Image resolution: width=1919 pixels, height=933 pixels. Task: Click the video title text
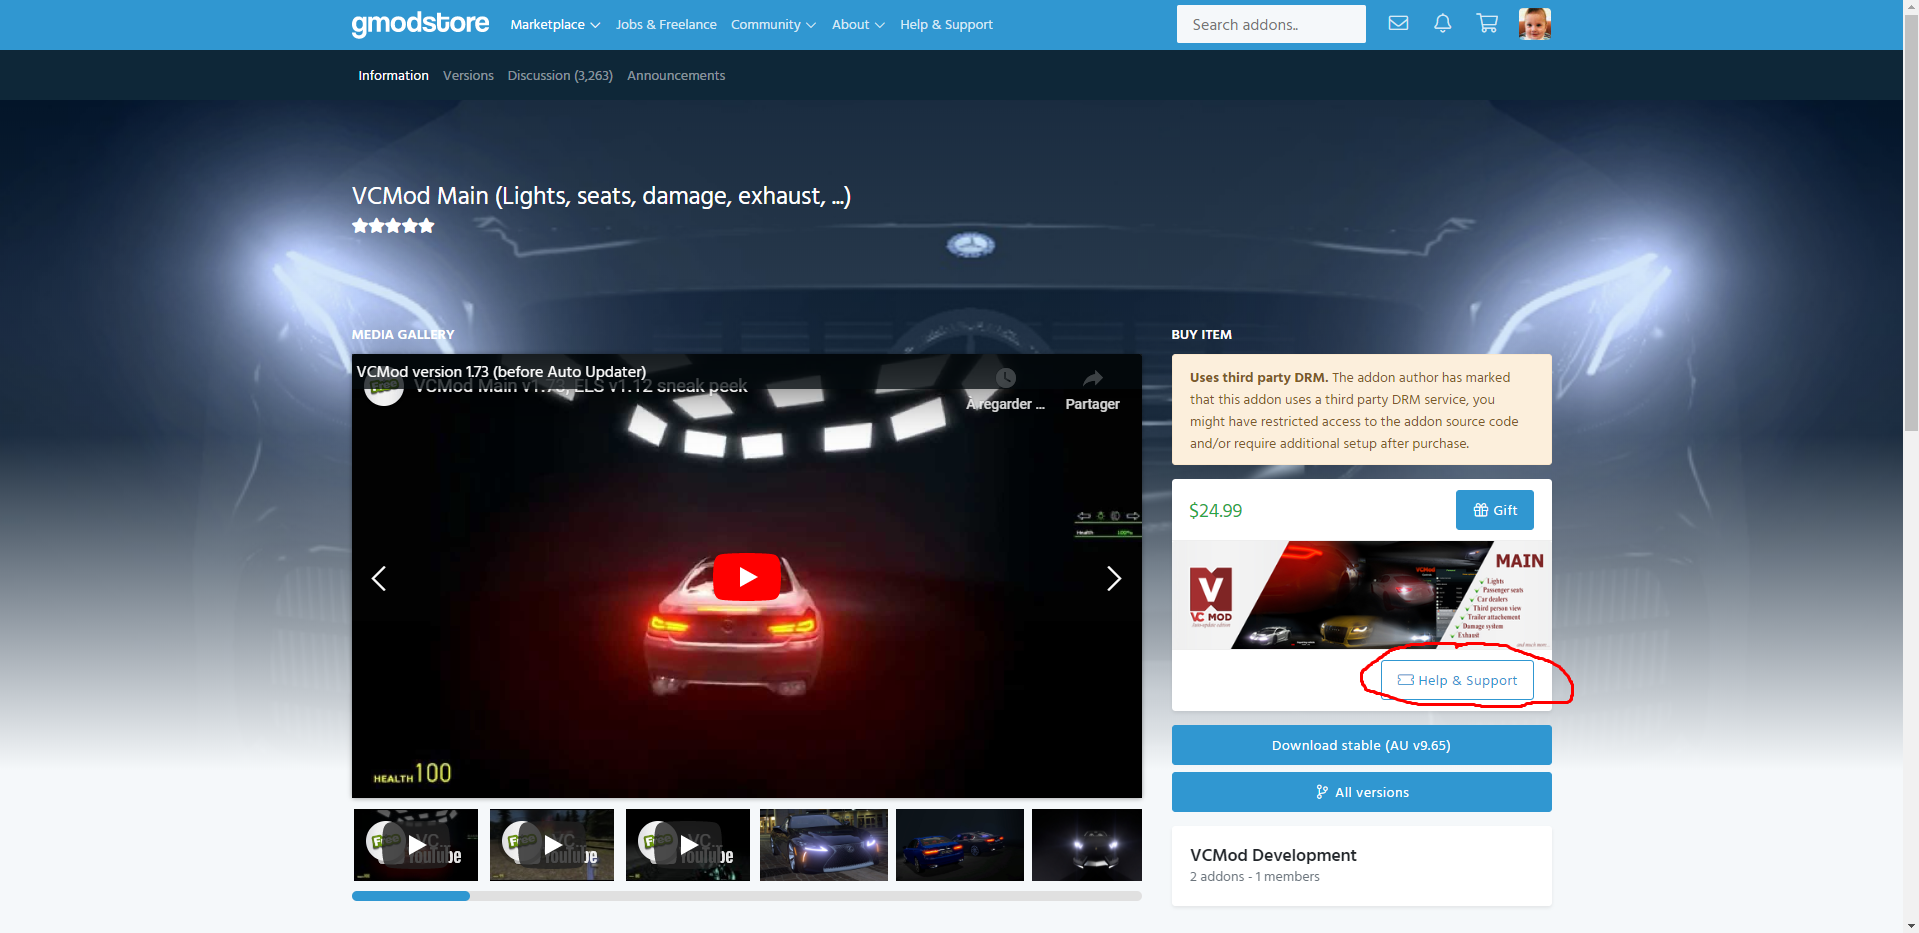coord(501,371)
